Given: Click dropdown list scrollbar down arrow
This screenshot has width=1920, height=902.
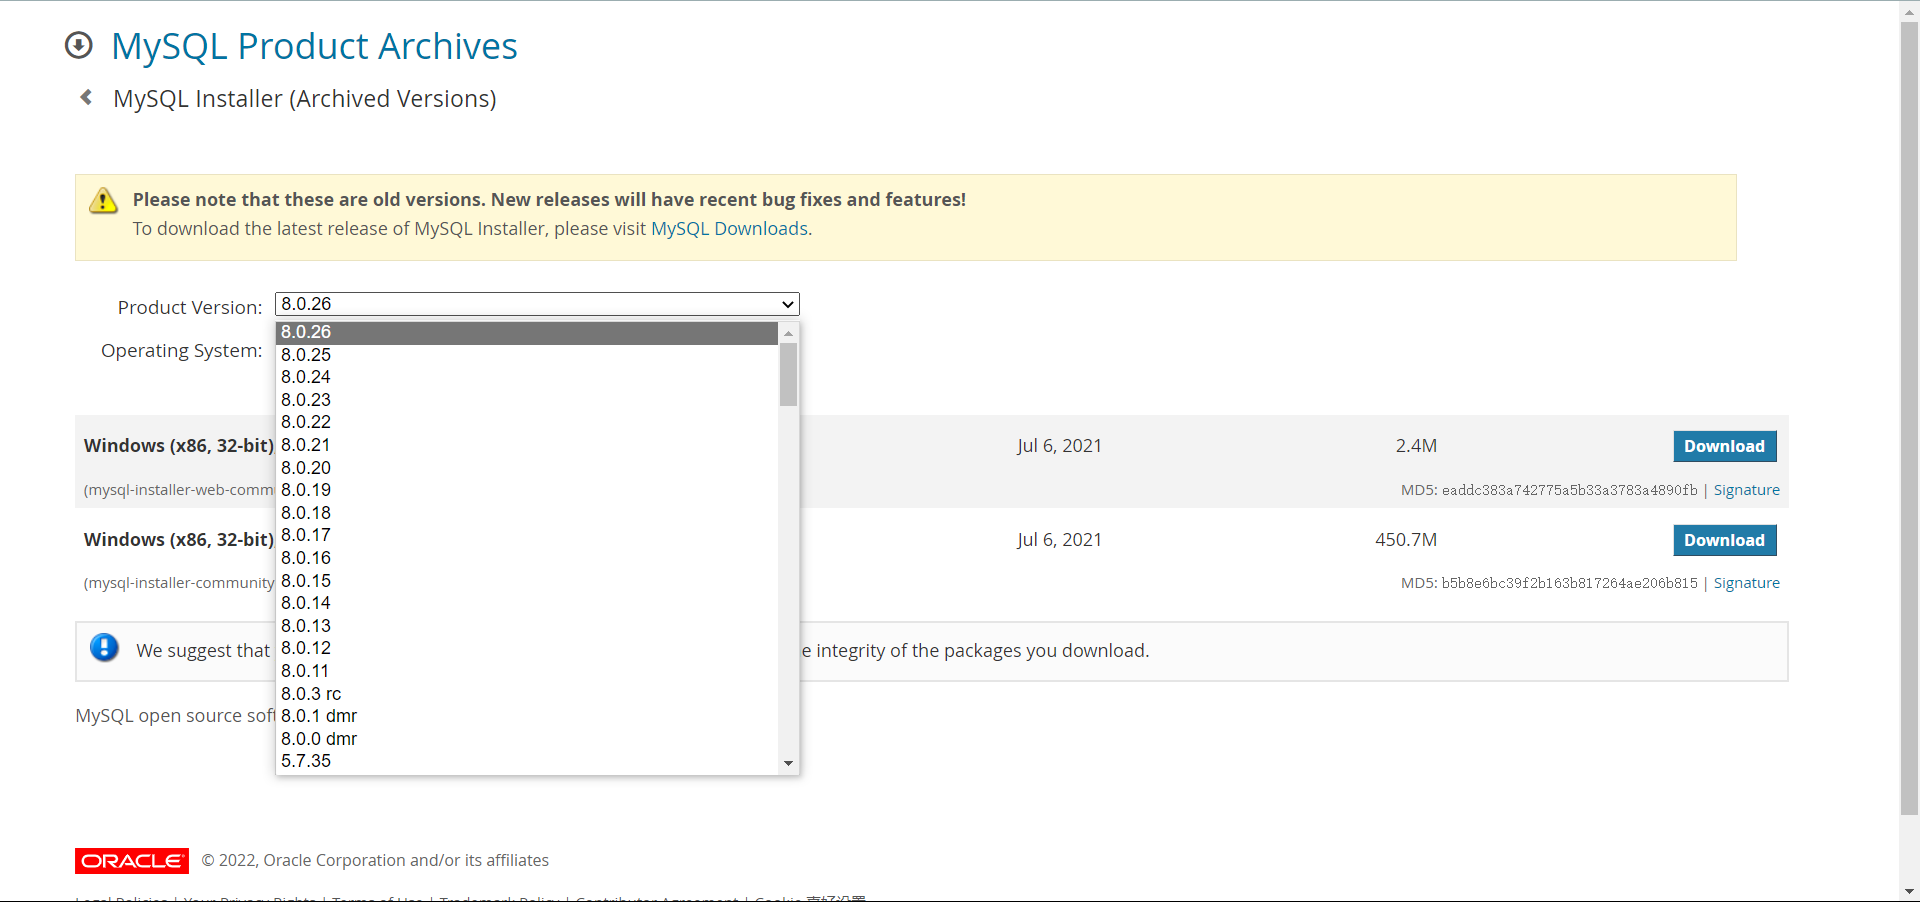Looking at the screenshot, I should click(788, 763).
